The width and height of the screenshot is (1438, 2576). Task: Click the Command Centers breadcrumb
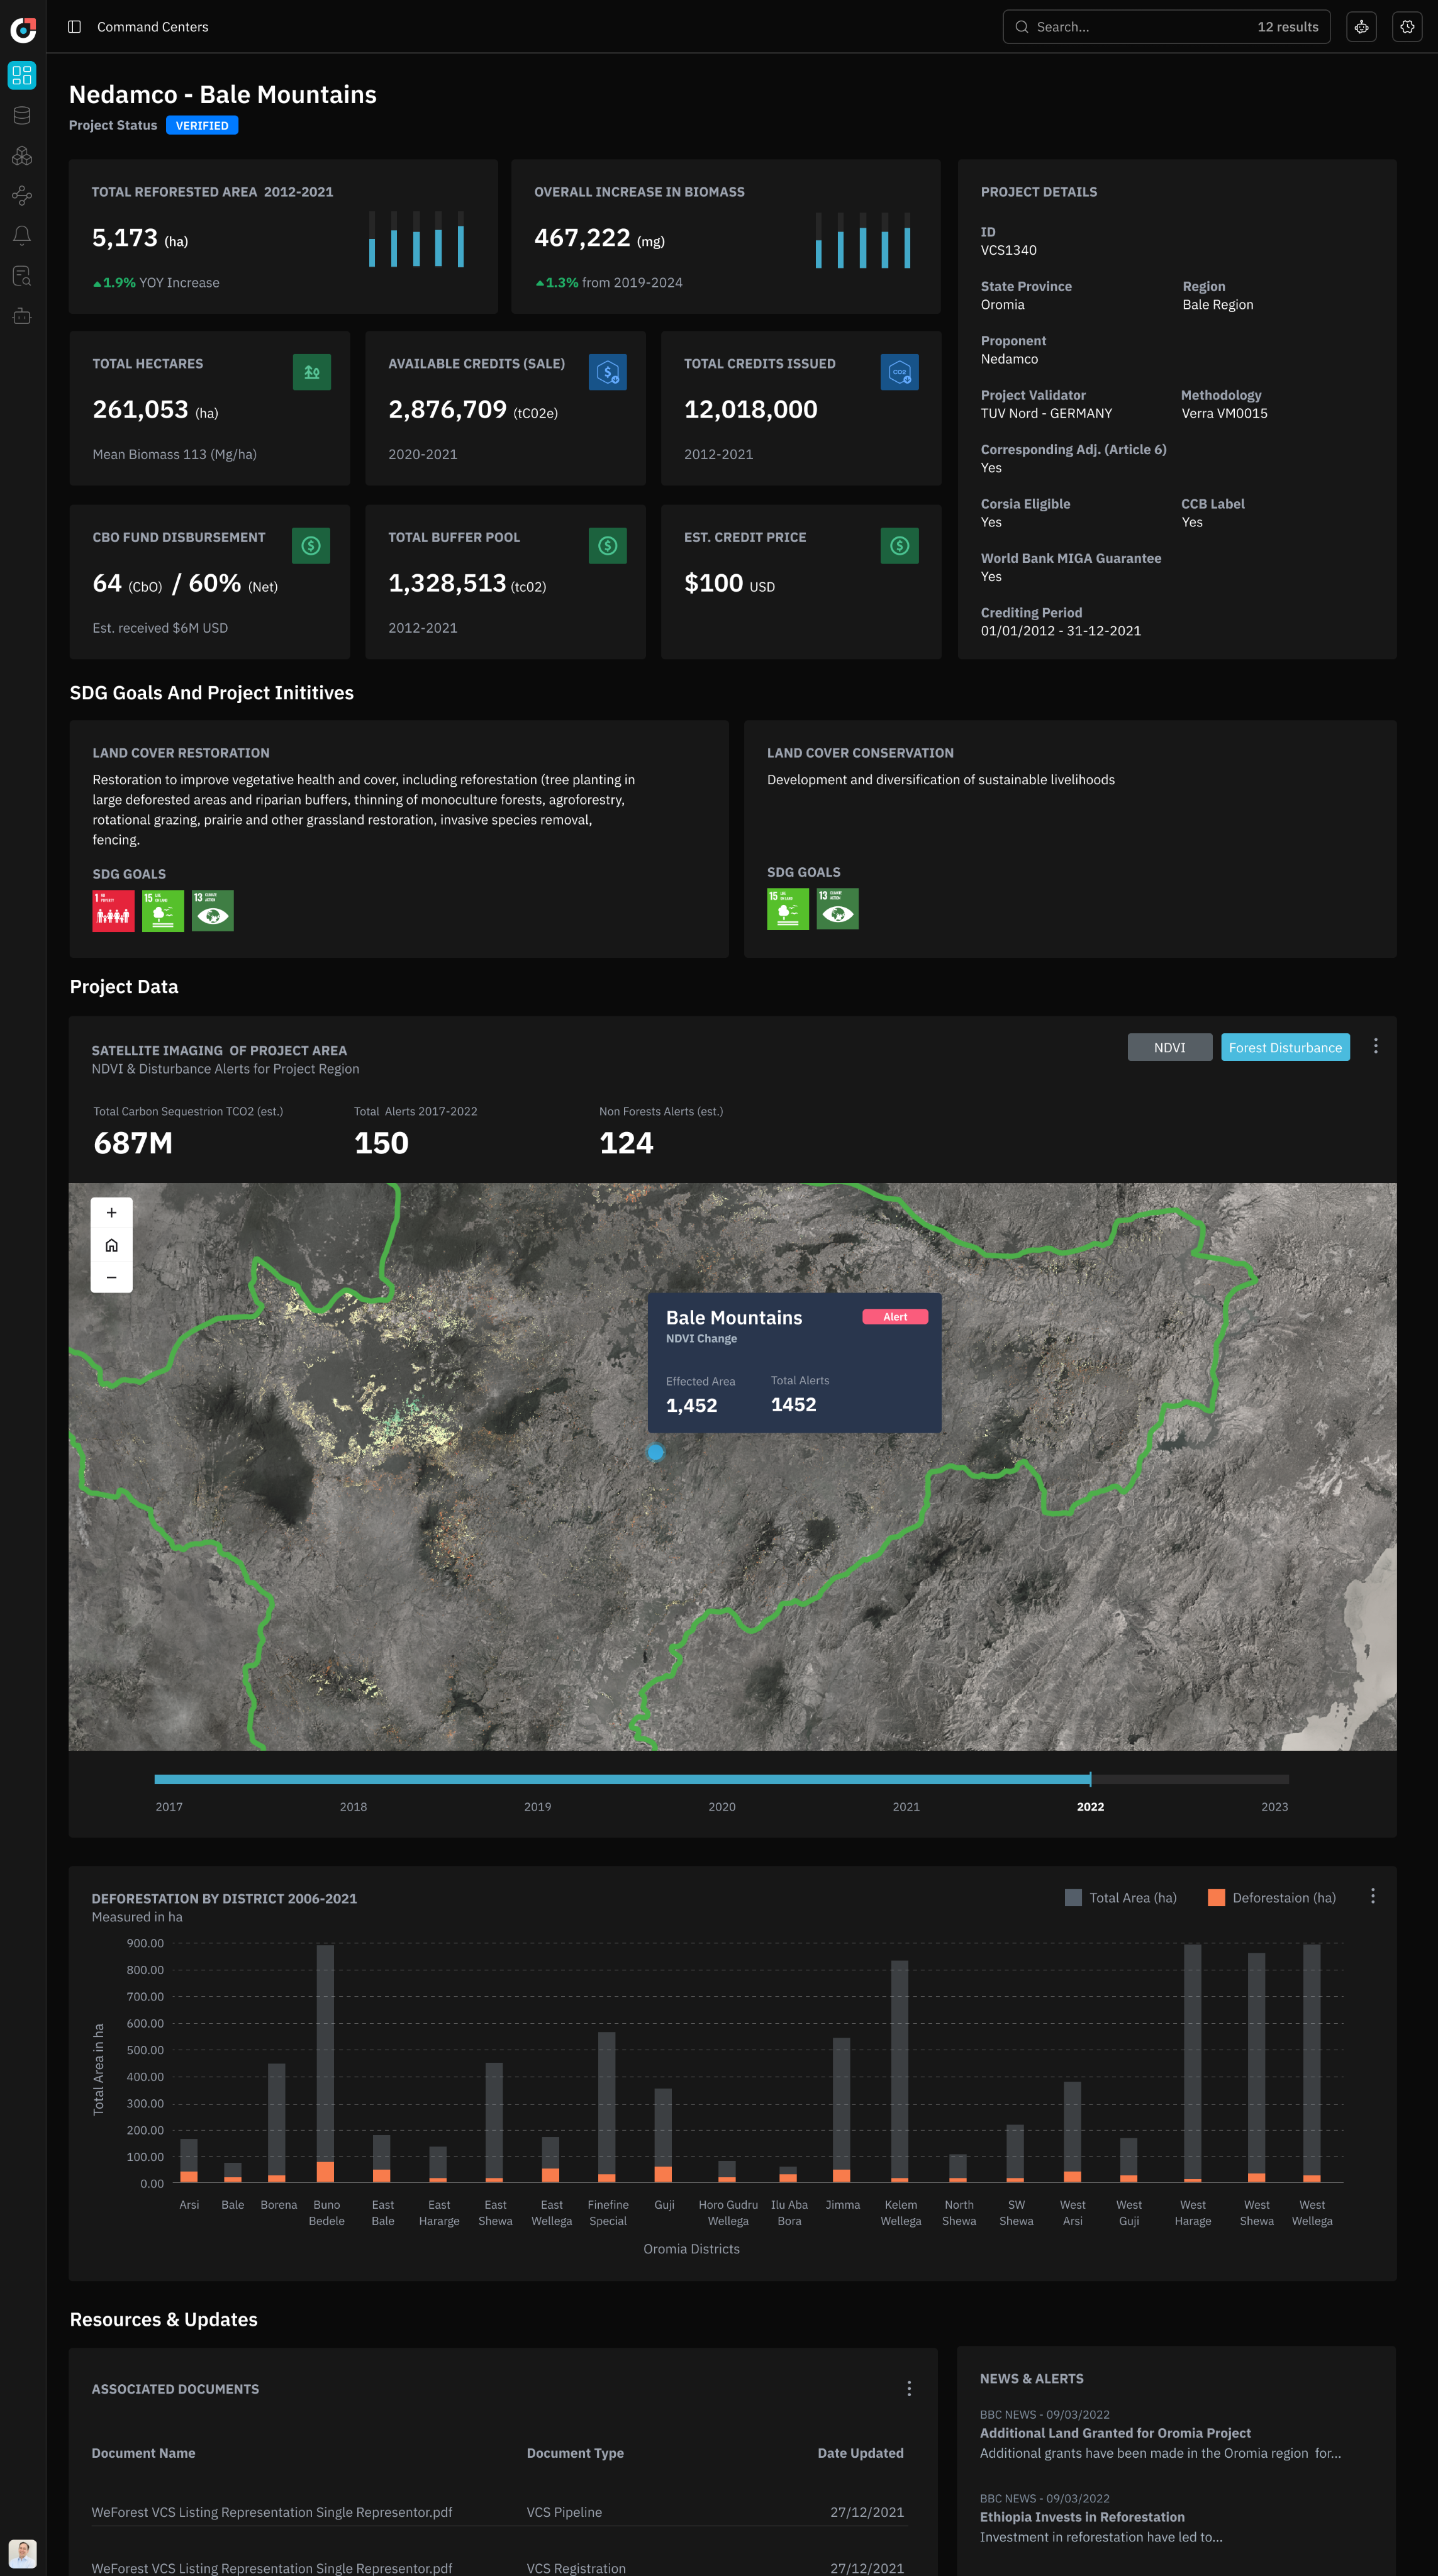tap(153, 27)
